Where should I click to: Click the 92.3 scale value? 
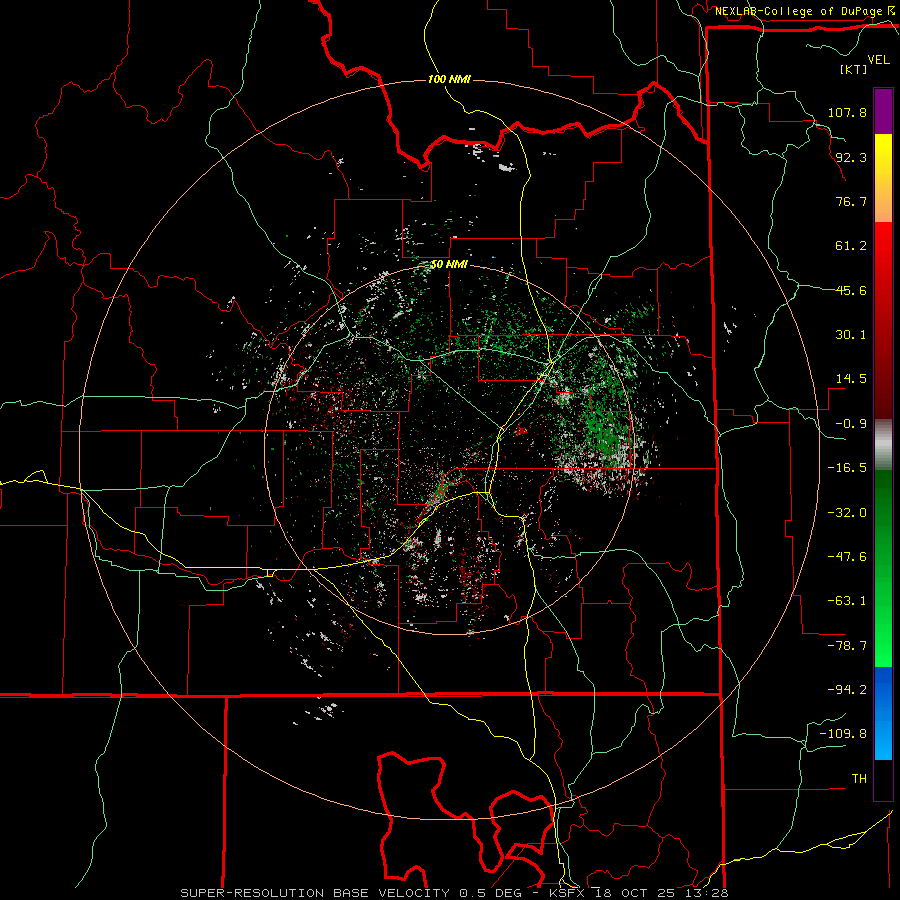click(x=851, y=157)
